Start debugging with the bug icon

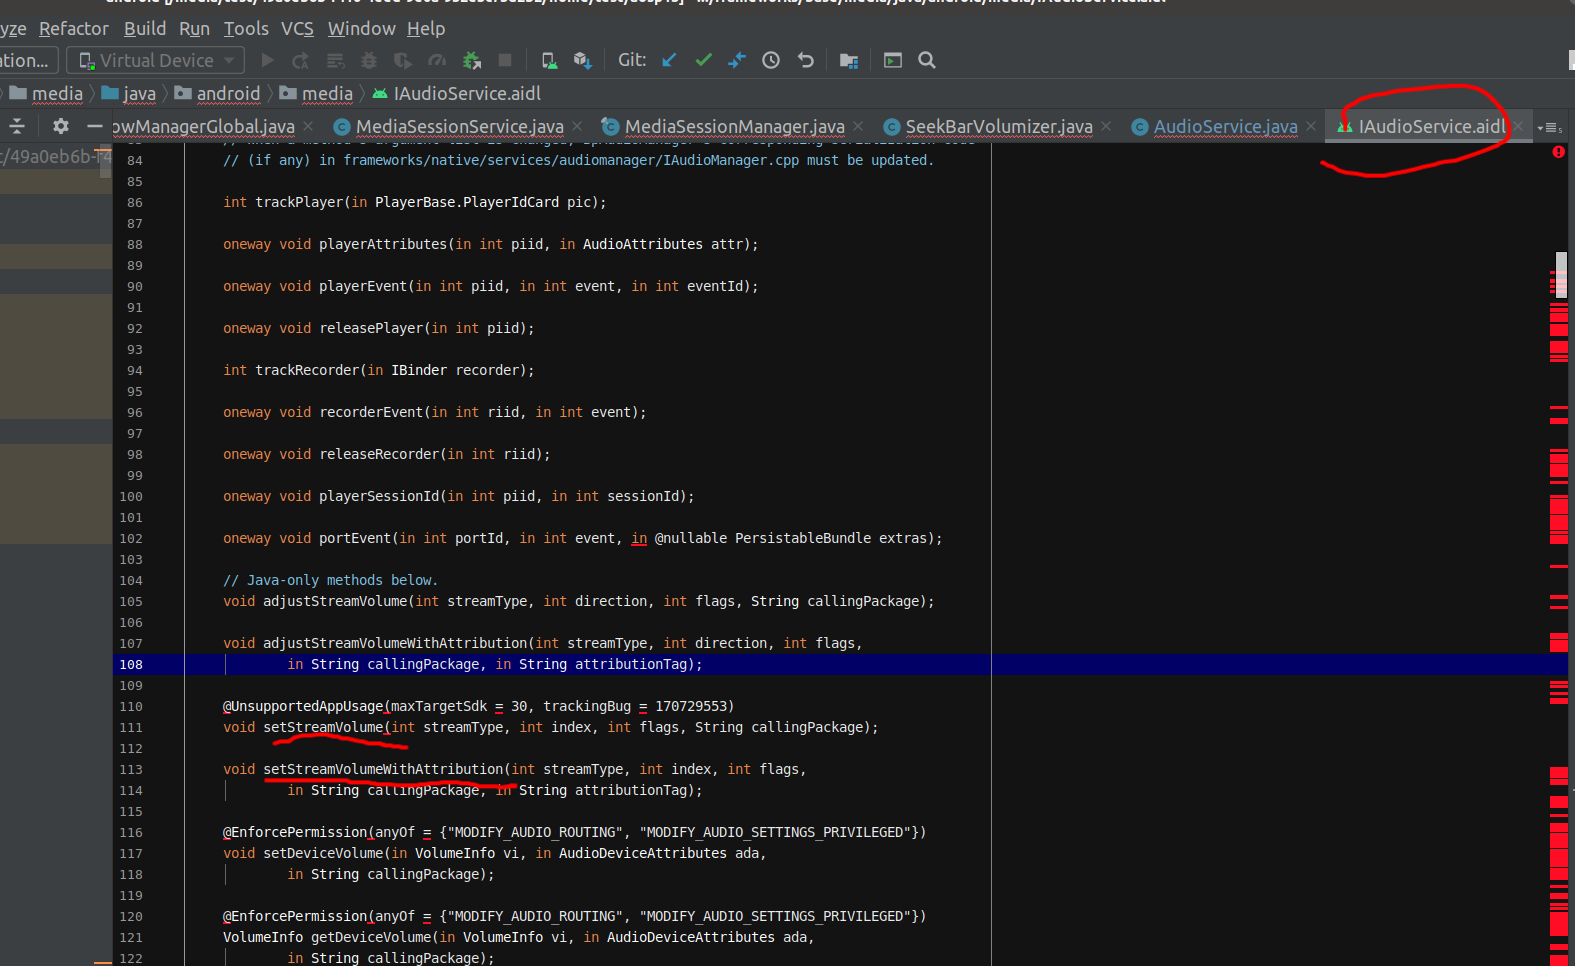point(369,60)
